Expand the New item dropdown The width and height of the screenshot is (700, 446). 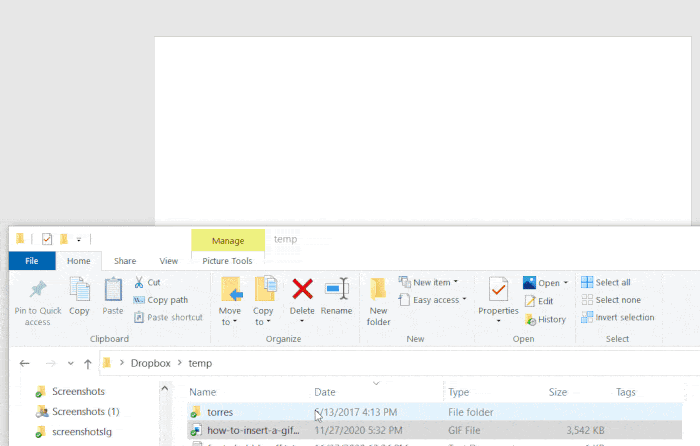428,282
